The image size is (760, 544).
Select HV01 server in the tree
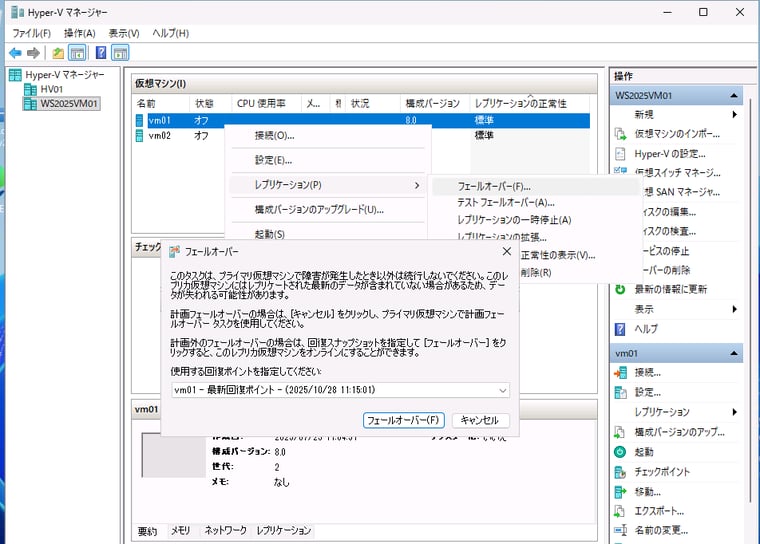click(x=51, y=89)
